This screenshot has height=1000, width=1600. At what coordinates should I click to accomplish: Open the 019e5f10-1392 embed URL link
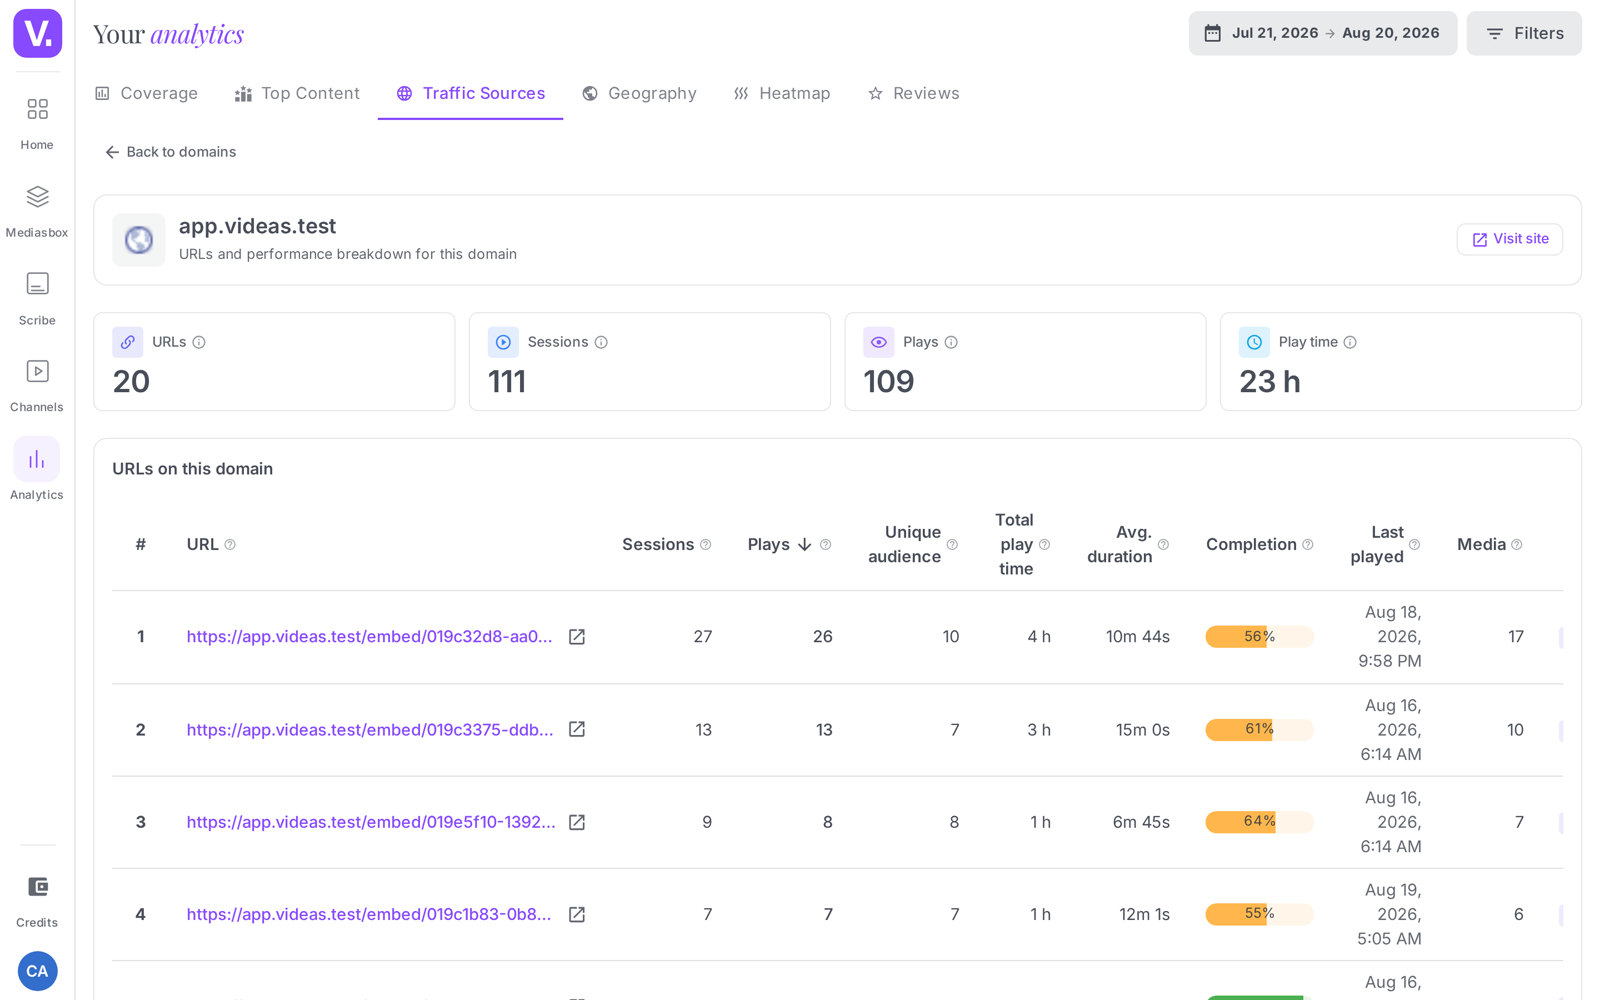click(x=371, y=822)
